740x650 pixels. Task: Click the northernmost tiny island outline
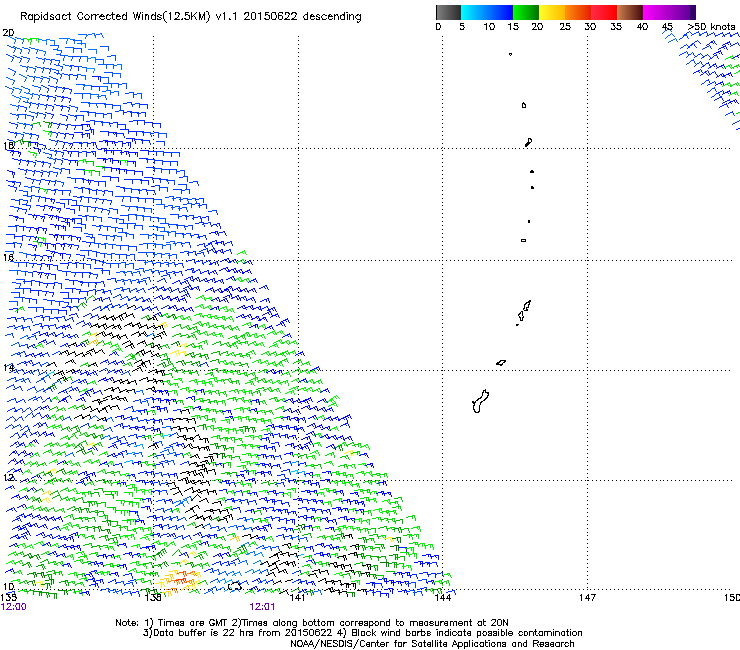coord(510,54)
